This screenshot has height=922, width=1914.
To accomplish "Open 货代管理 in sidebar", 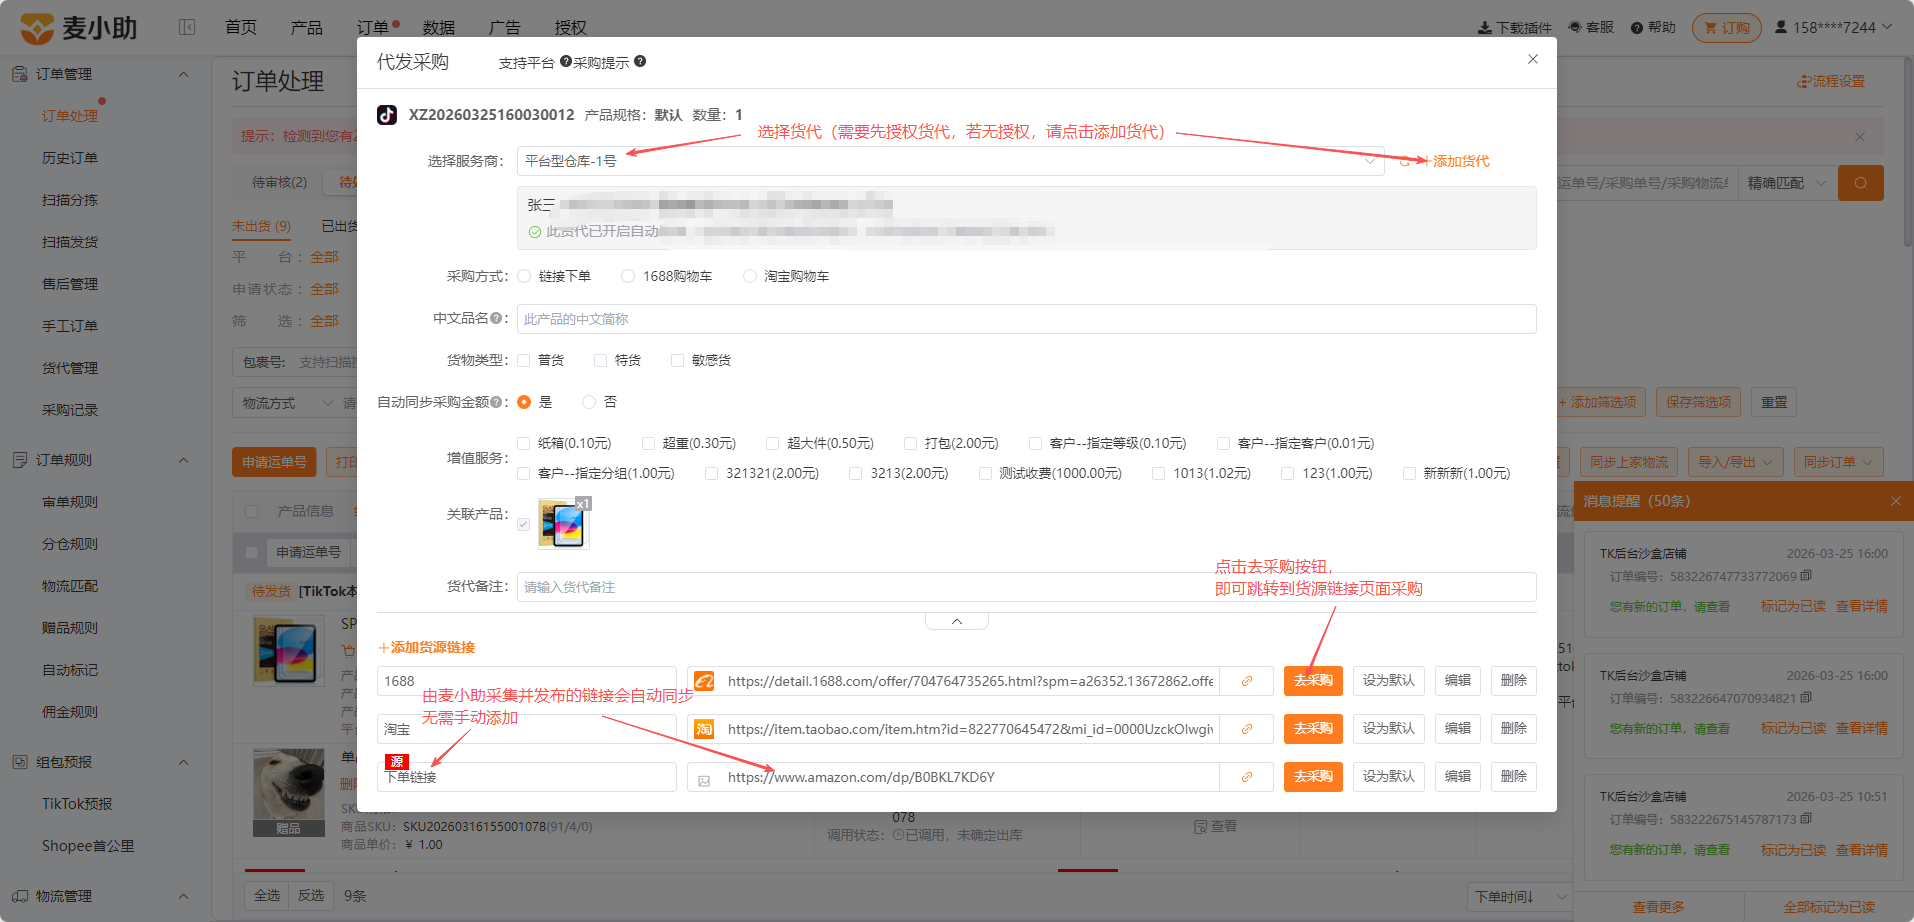I will click(70, 368).
